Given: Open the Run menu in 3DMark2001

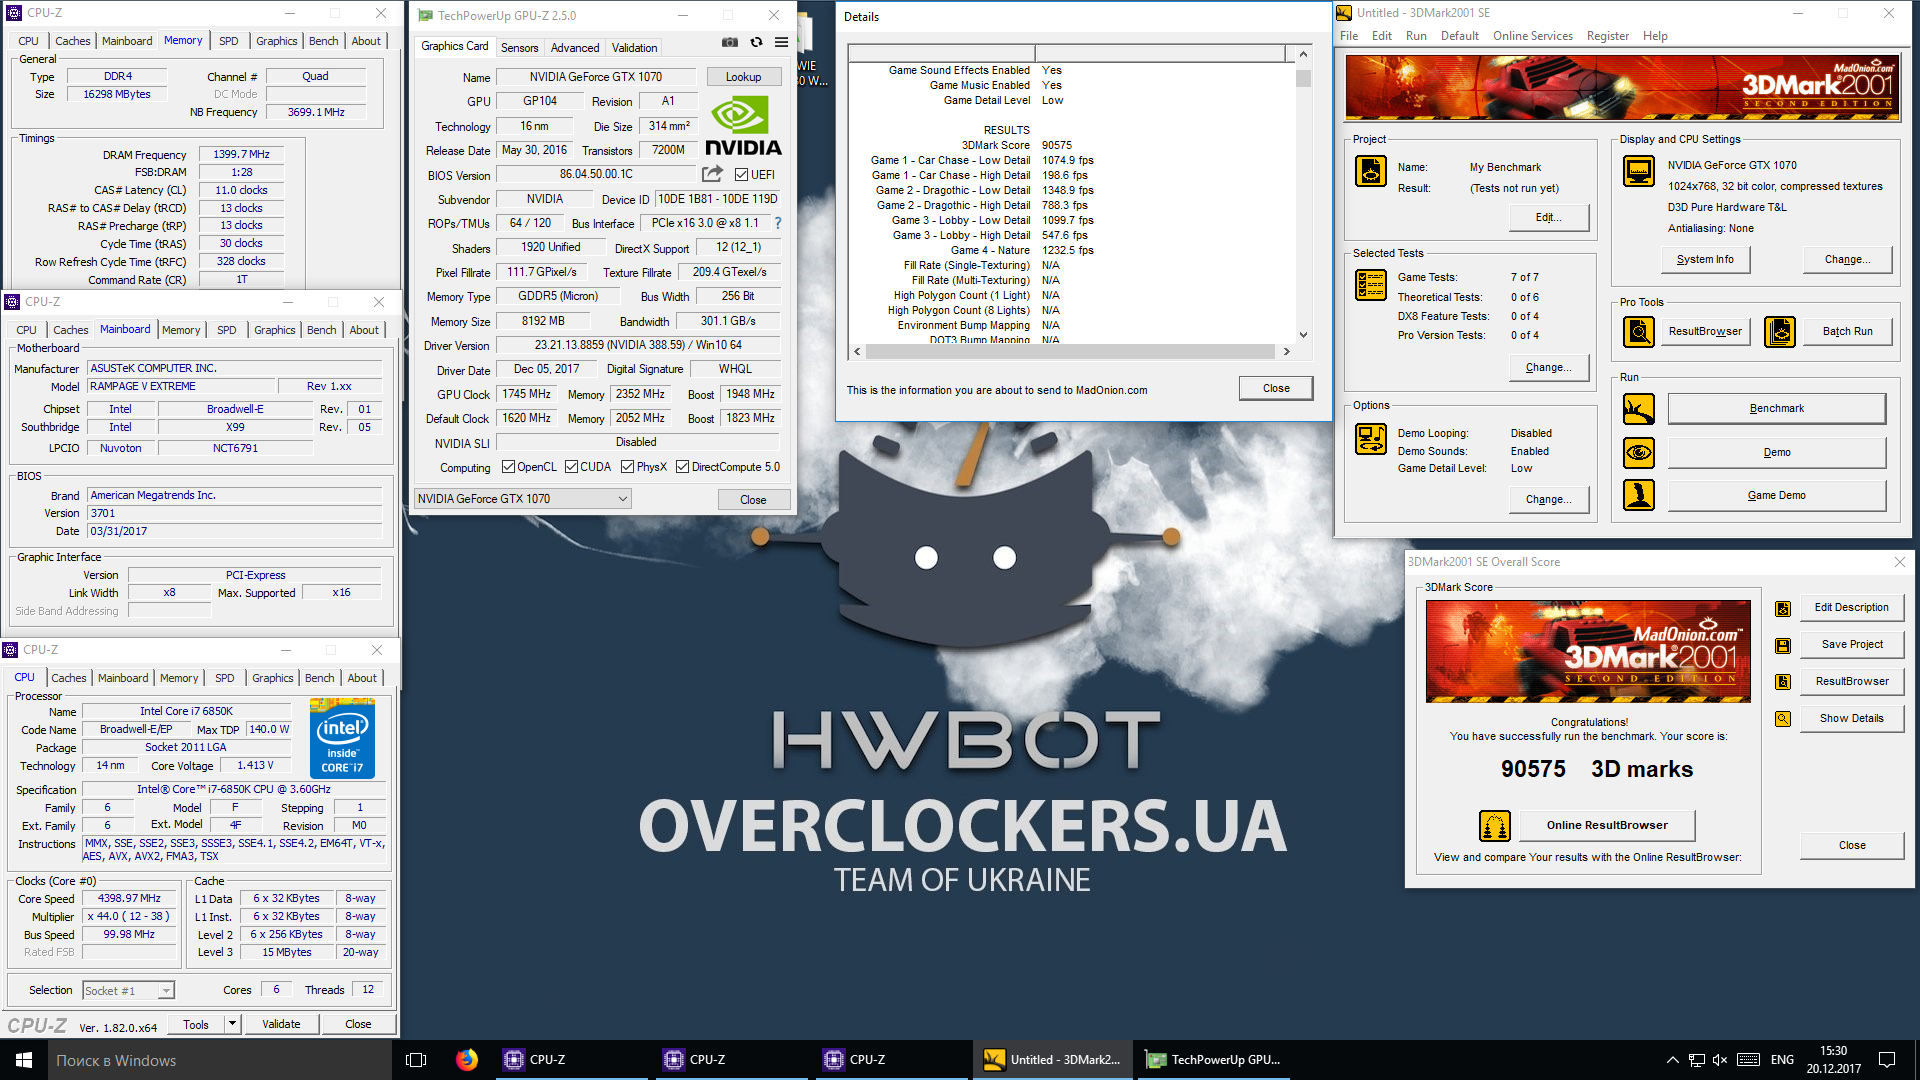Looking at the screenshot, I should (1416, 36).
